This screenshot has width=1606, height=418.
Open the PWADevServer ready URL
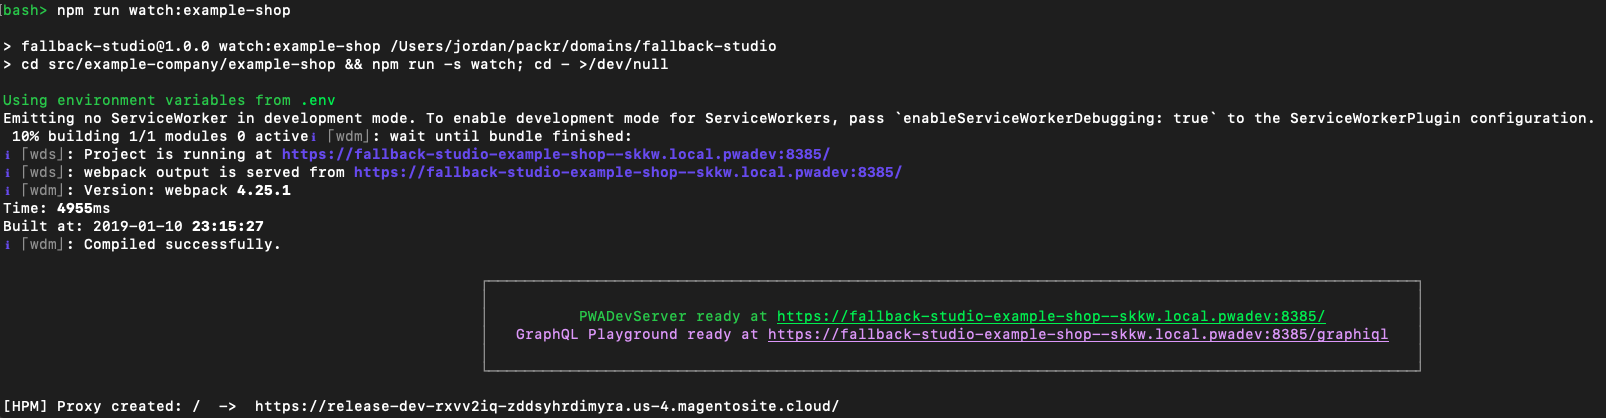point(1050,317)
